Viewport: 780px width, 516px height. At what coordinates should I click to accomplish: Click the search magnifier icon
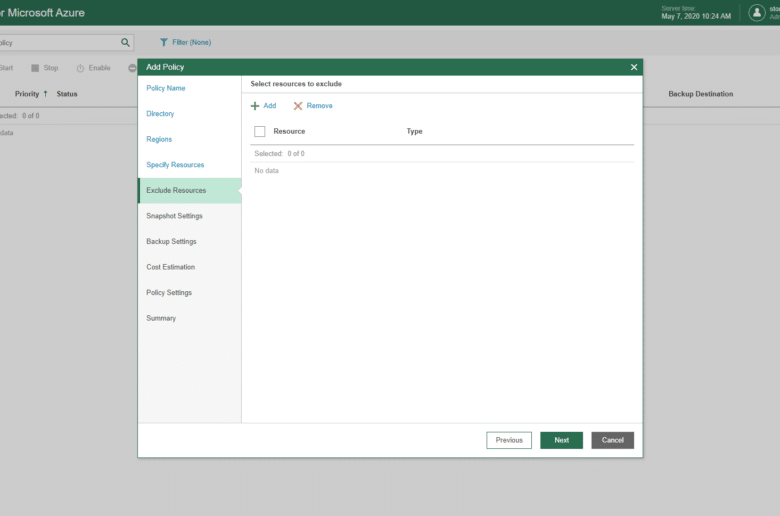tap(125, 43)
